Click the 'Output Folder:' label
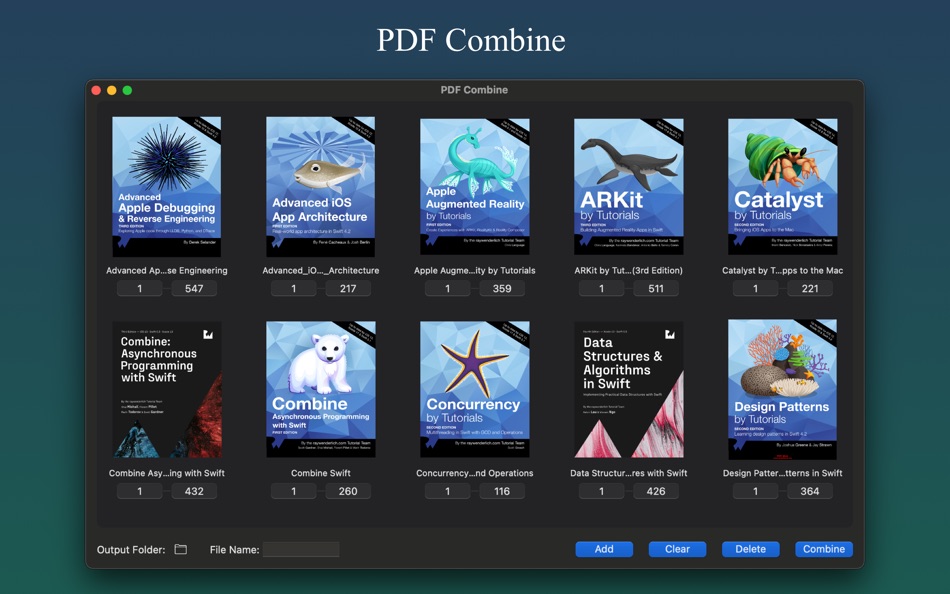Screen dimensions: 950x594 tap(131, 550)
